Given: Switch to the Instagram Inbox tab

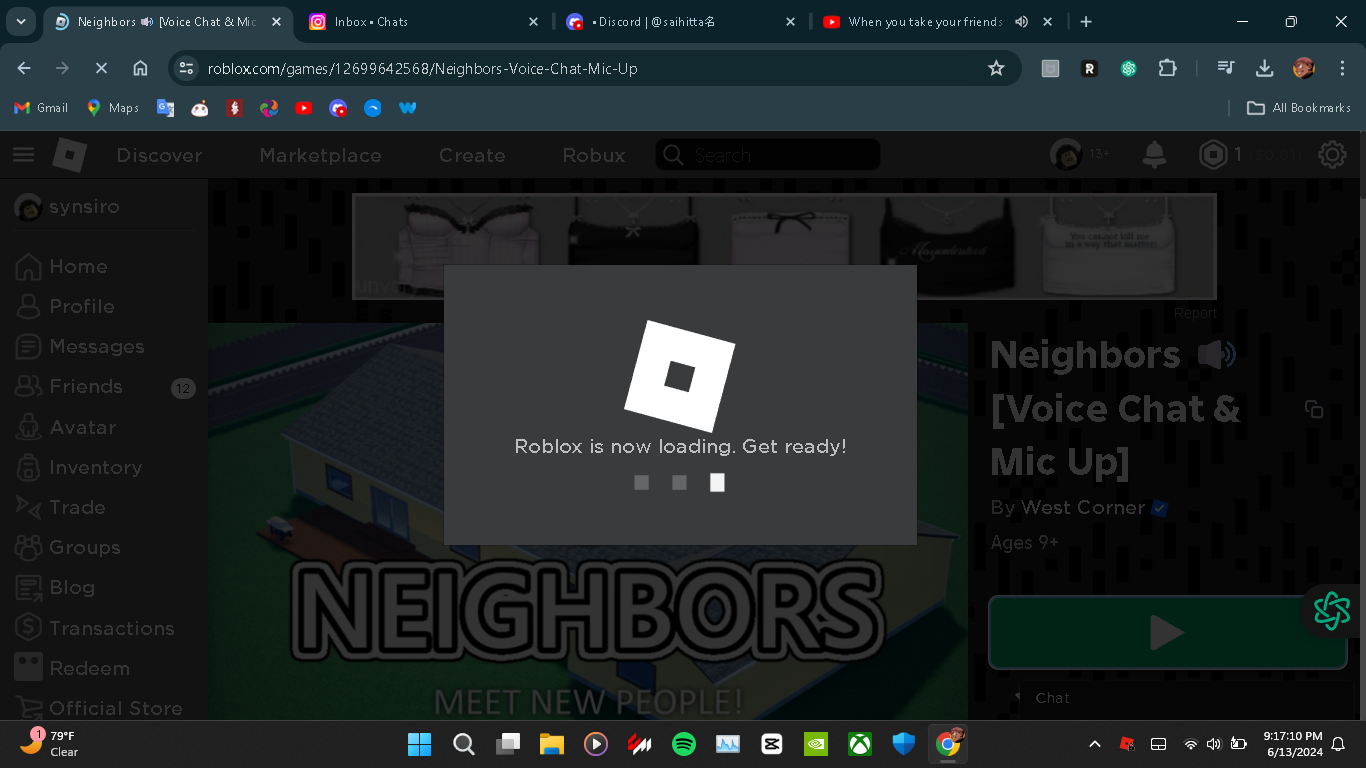Looking at the screenshot, I should click(x=425, y=21).
